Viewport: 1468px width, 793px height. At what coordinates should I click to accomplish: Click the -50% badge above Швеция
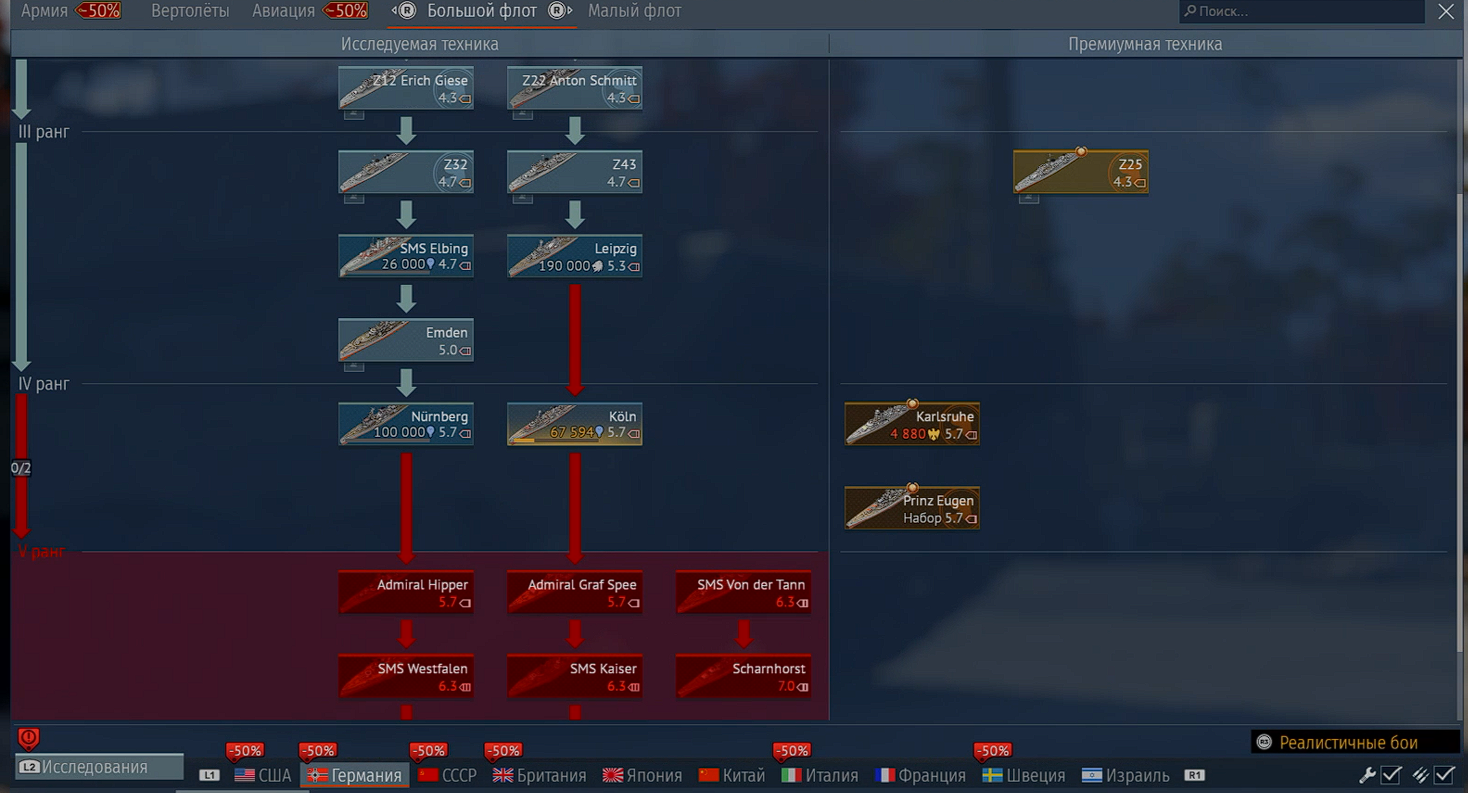(x=992, y=751)
